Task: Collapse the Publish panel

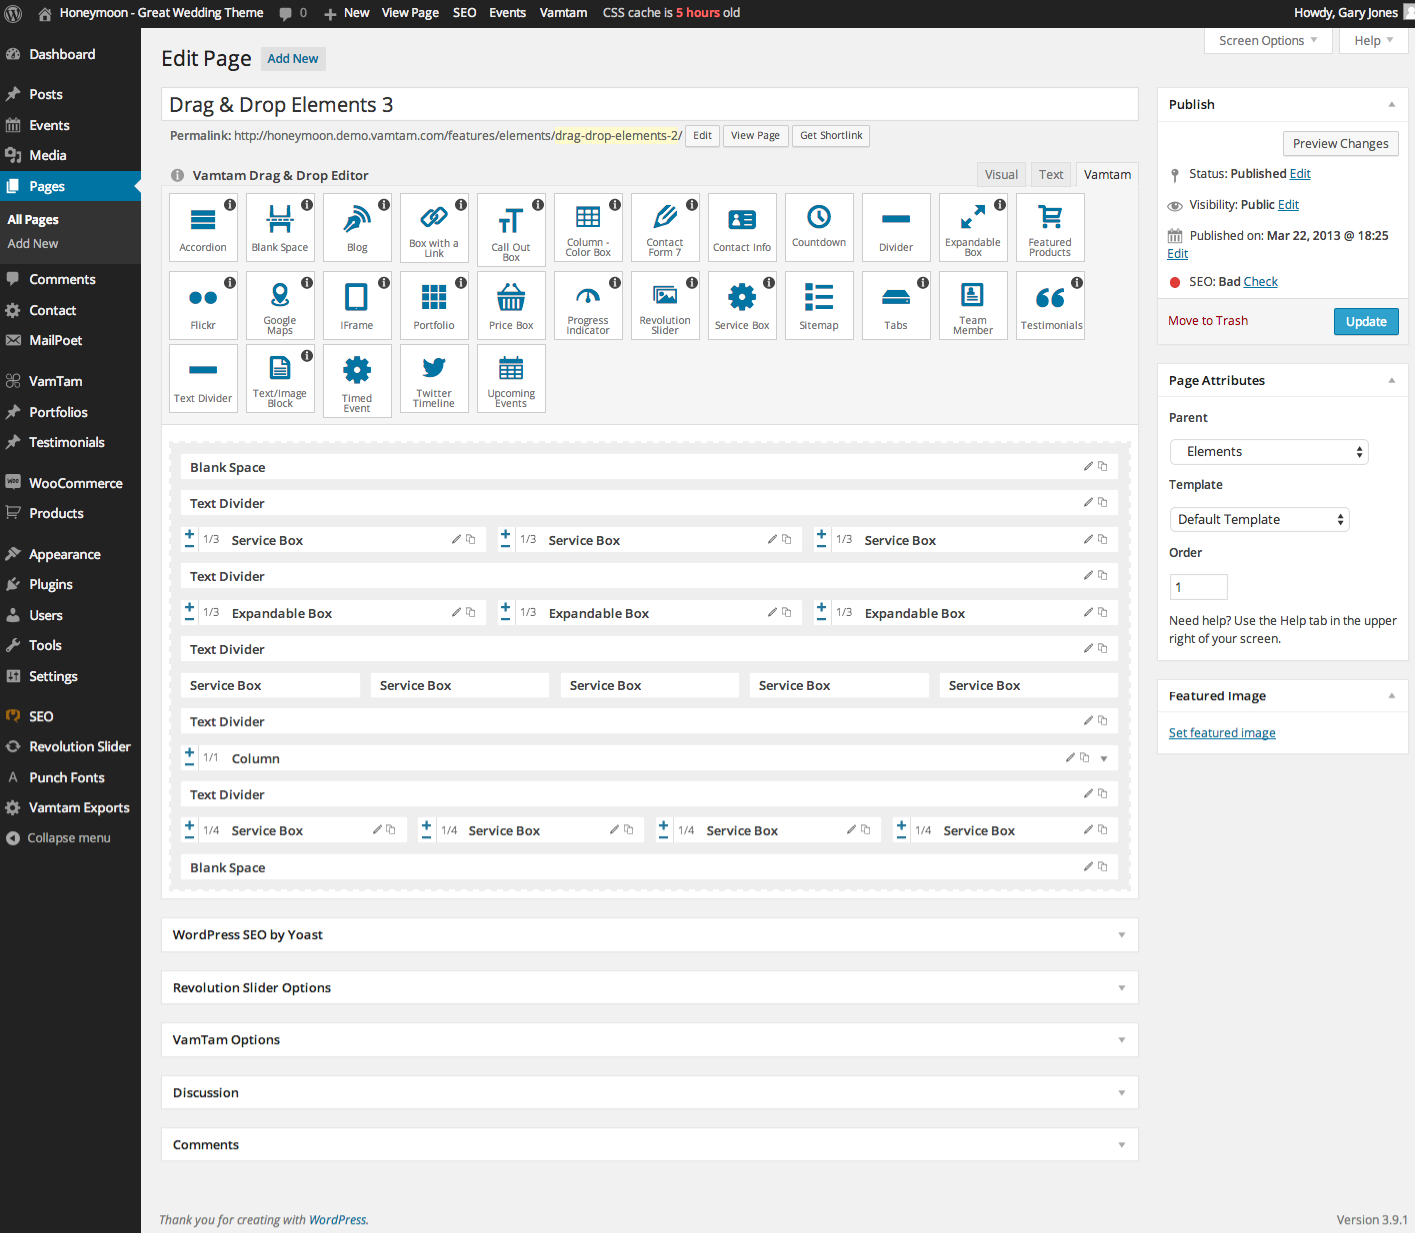Action: point(1391,105)
